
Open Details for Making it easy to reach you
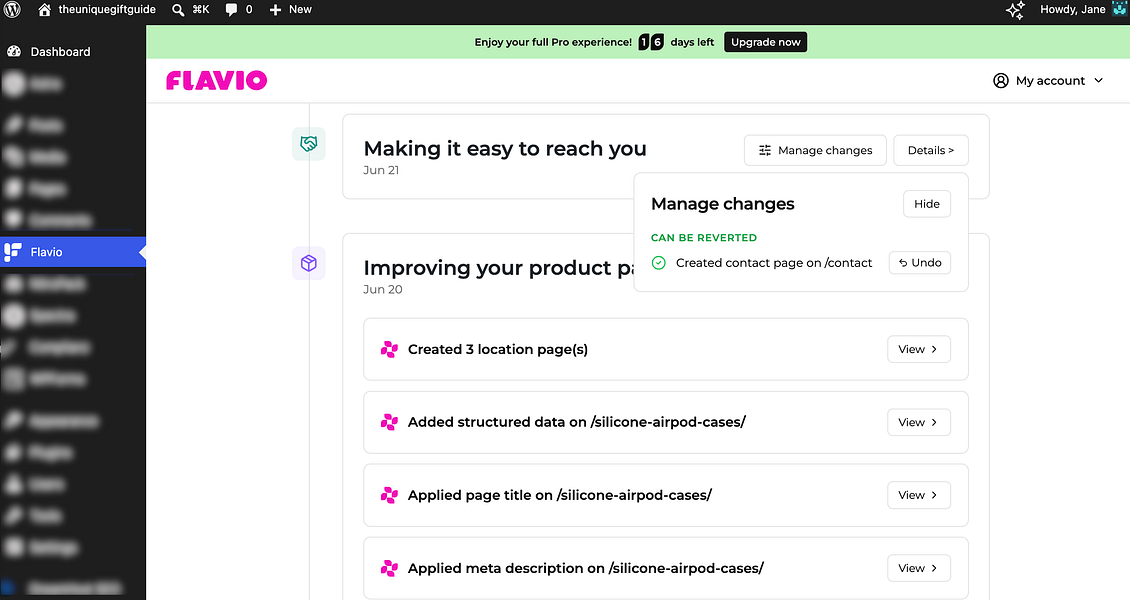(x=930, y=151)
